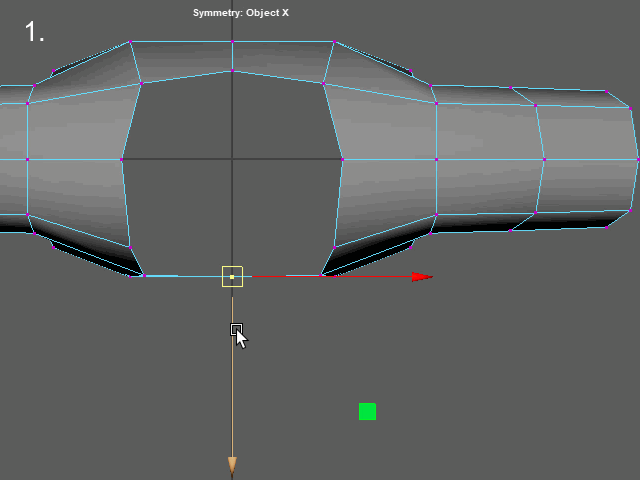640x480 pixels.
Task: Select the far-right vertex on the horizontal centerline
Action: 637,159
